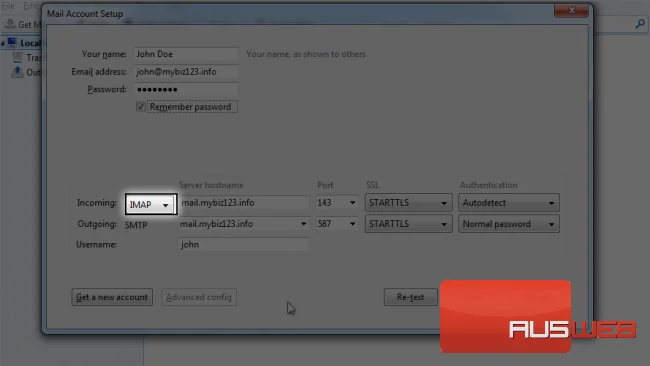Open the outgoing SSL STARTTLS dropdown
This screenshot has height=366, width=650.
pos(408,224)
